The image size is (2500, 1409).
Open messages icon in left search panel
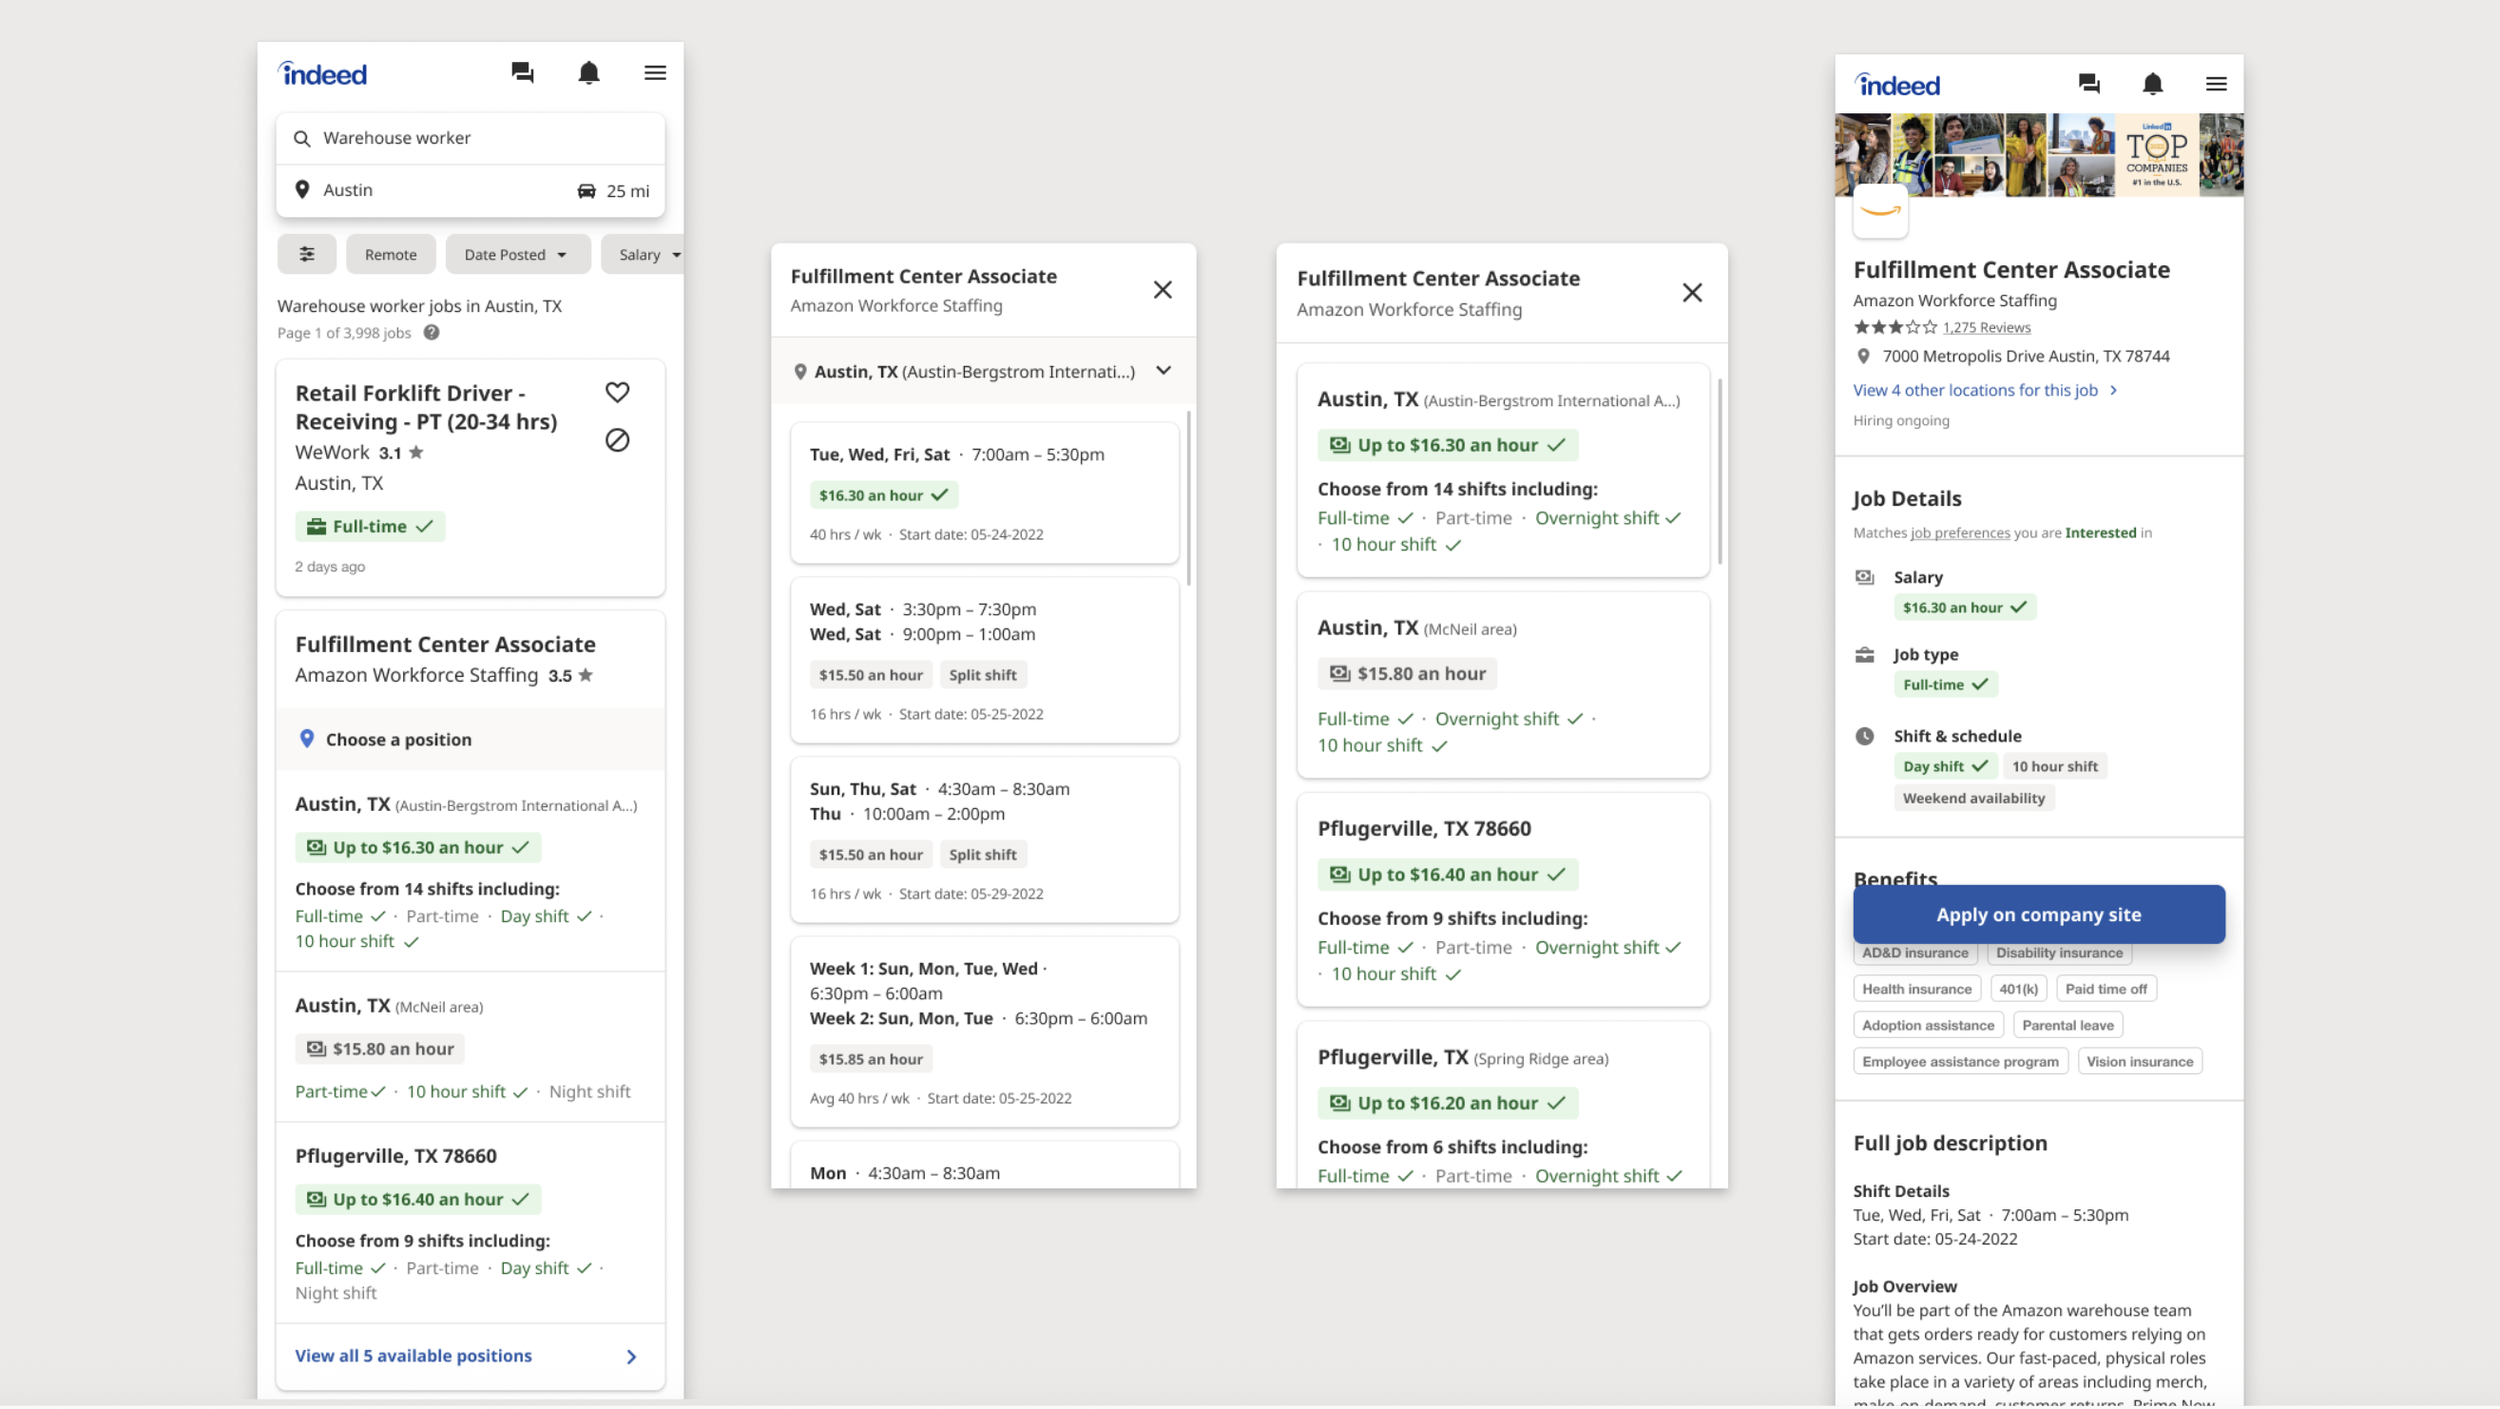(x=522, y=73)
